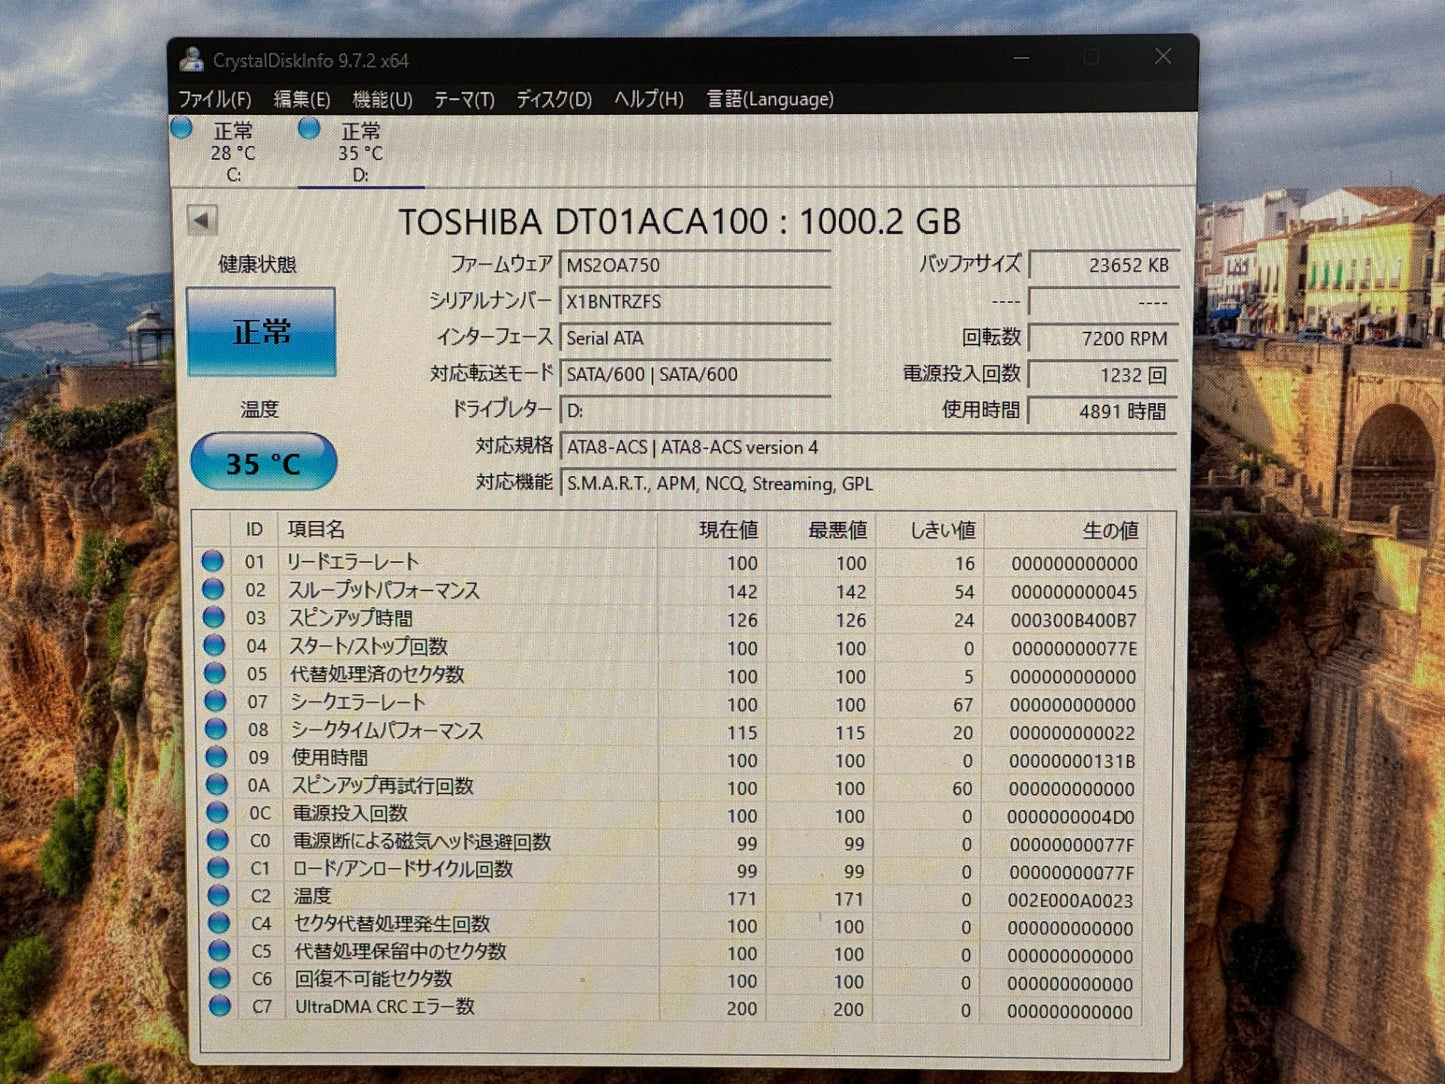
Task: Click the current value 171 in 温度 row
Action: pyautogui.click(x=742, y=899)
